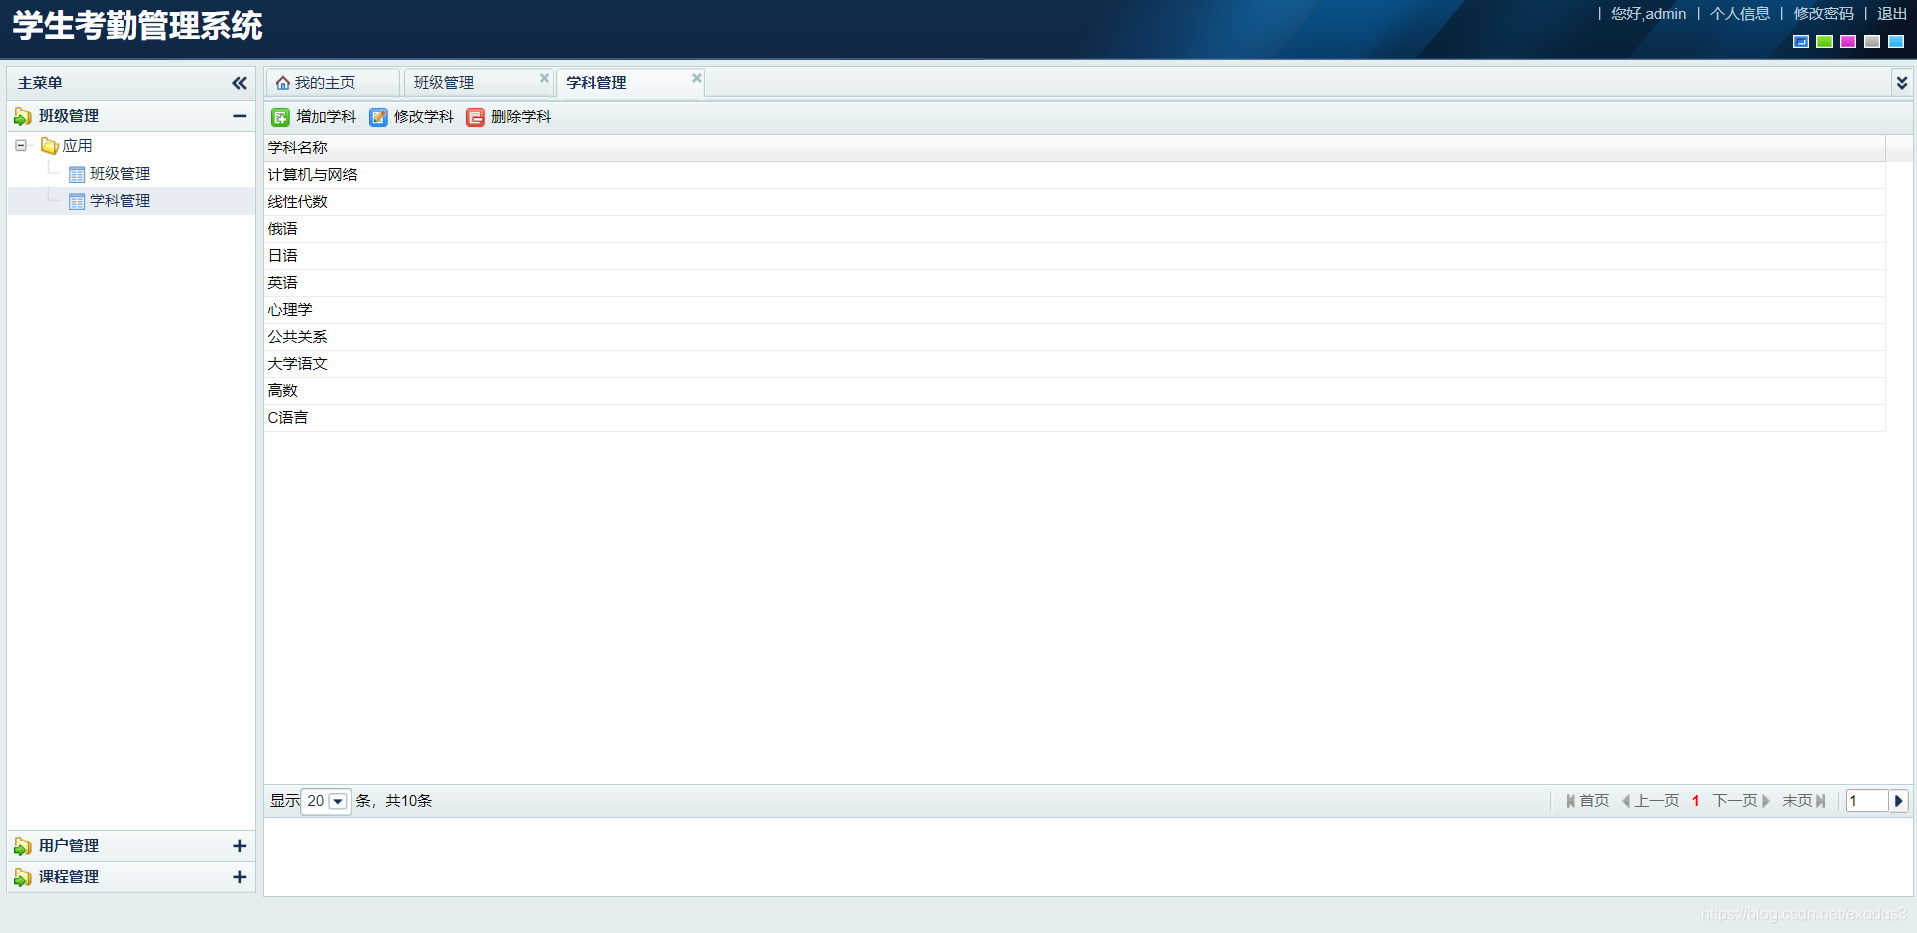Select the blue theme swatch

click(1801, 41)
